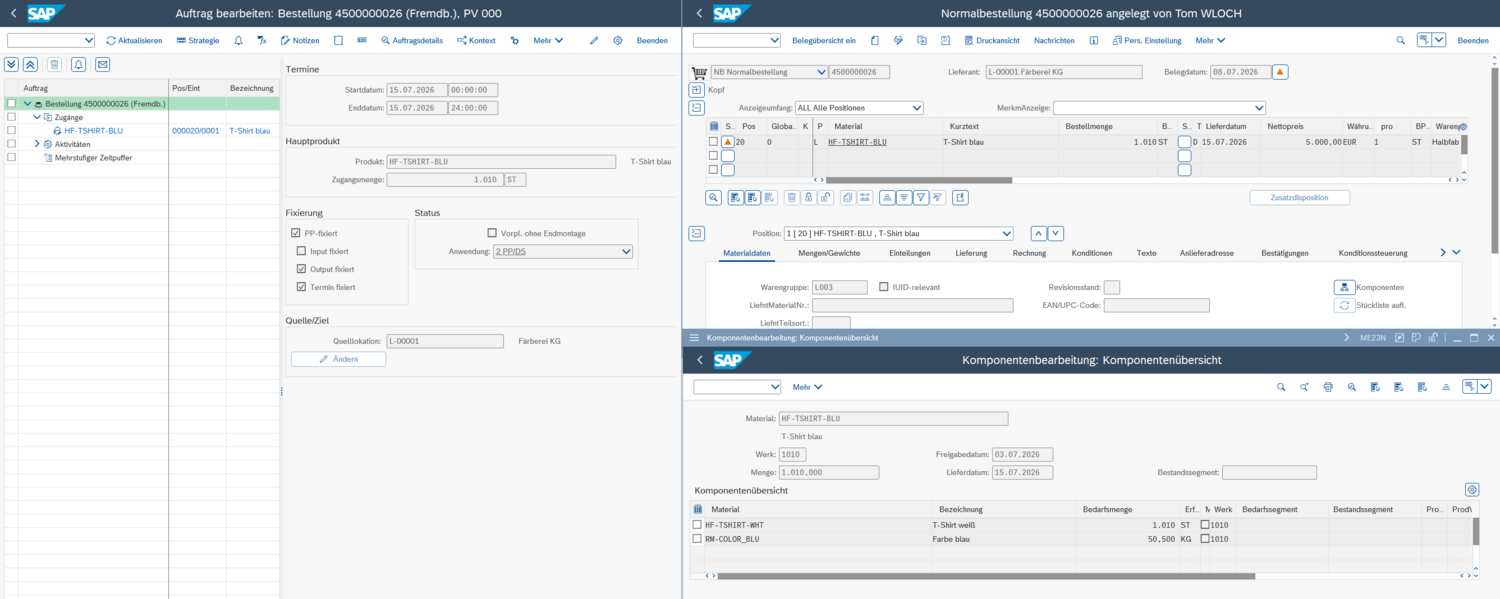
Task: Open the Position 1 [20] HF-TSHIRT-BLU dropdown
Action: pos(898,233)
